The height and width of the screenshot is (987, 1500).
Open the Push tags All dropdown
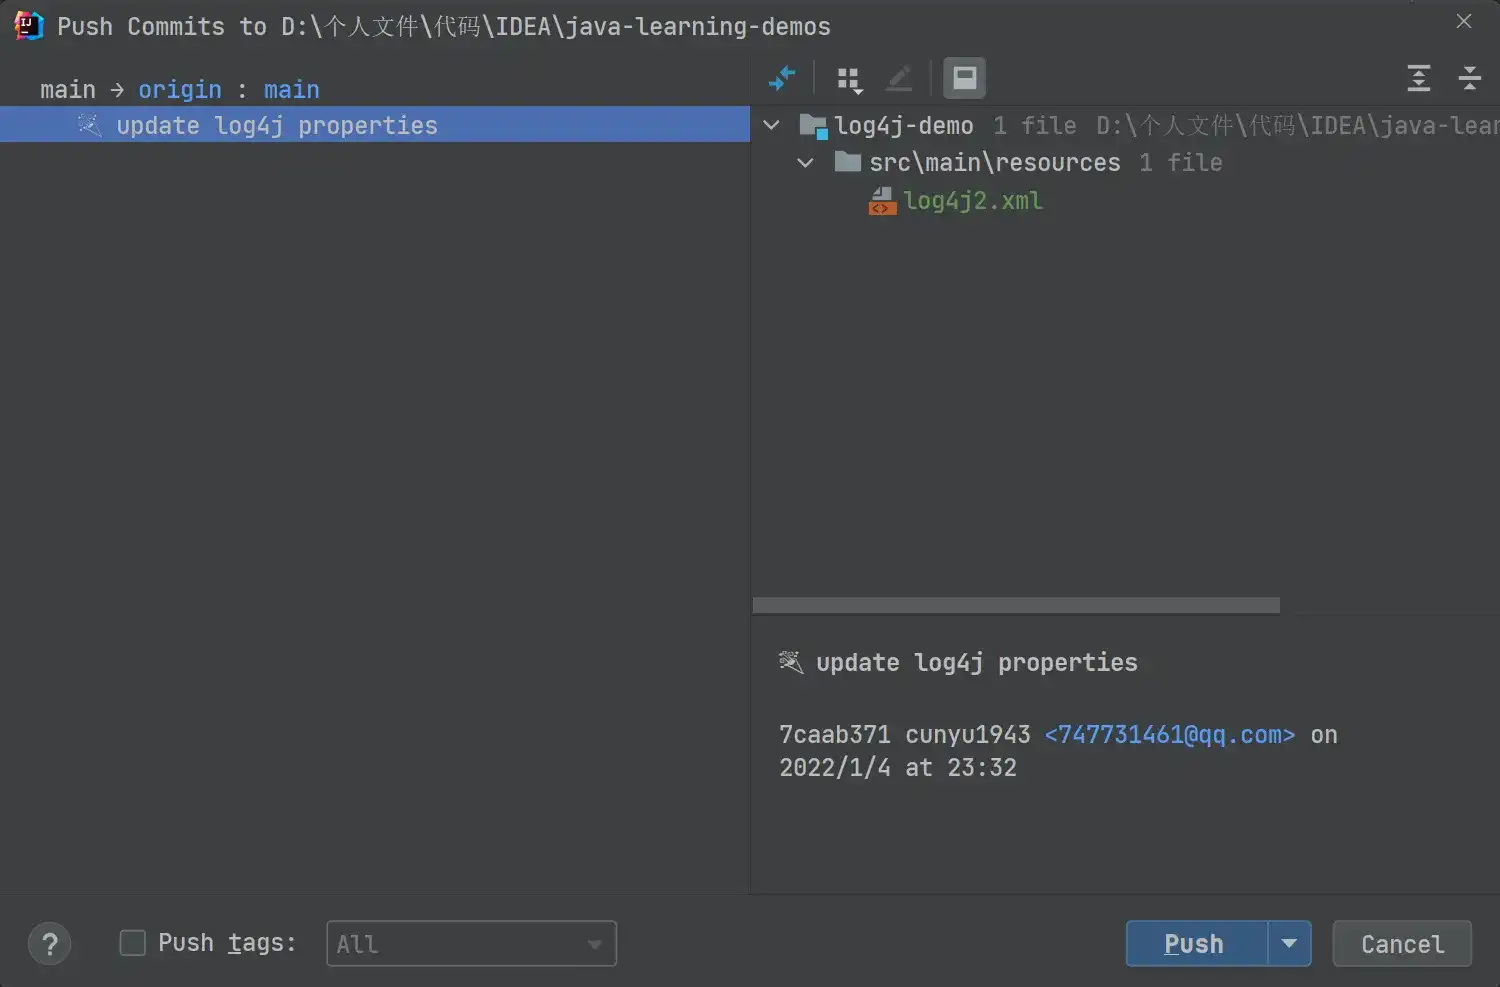(471, 943)
